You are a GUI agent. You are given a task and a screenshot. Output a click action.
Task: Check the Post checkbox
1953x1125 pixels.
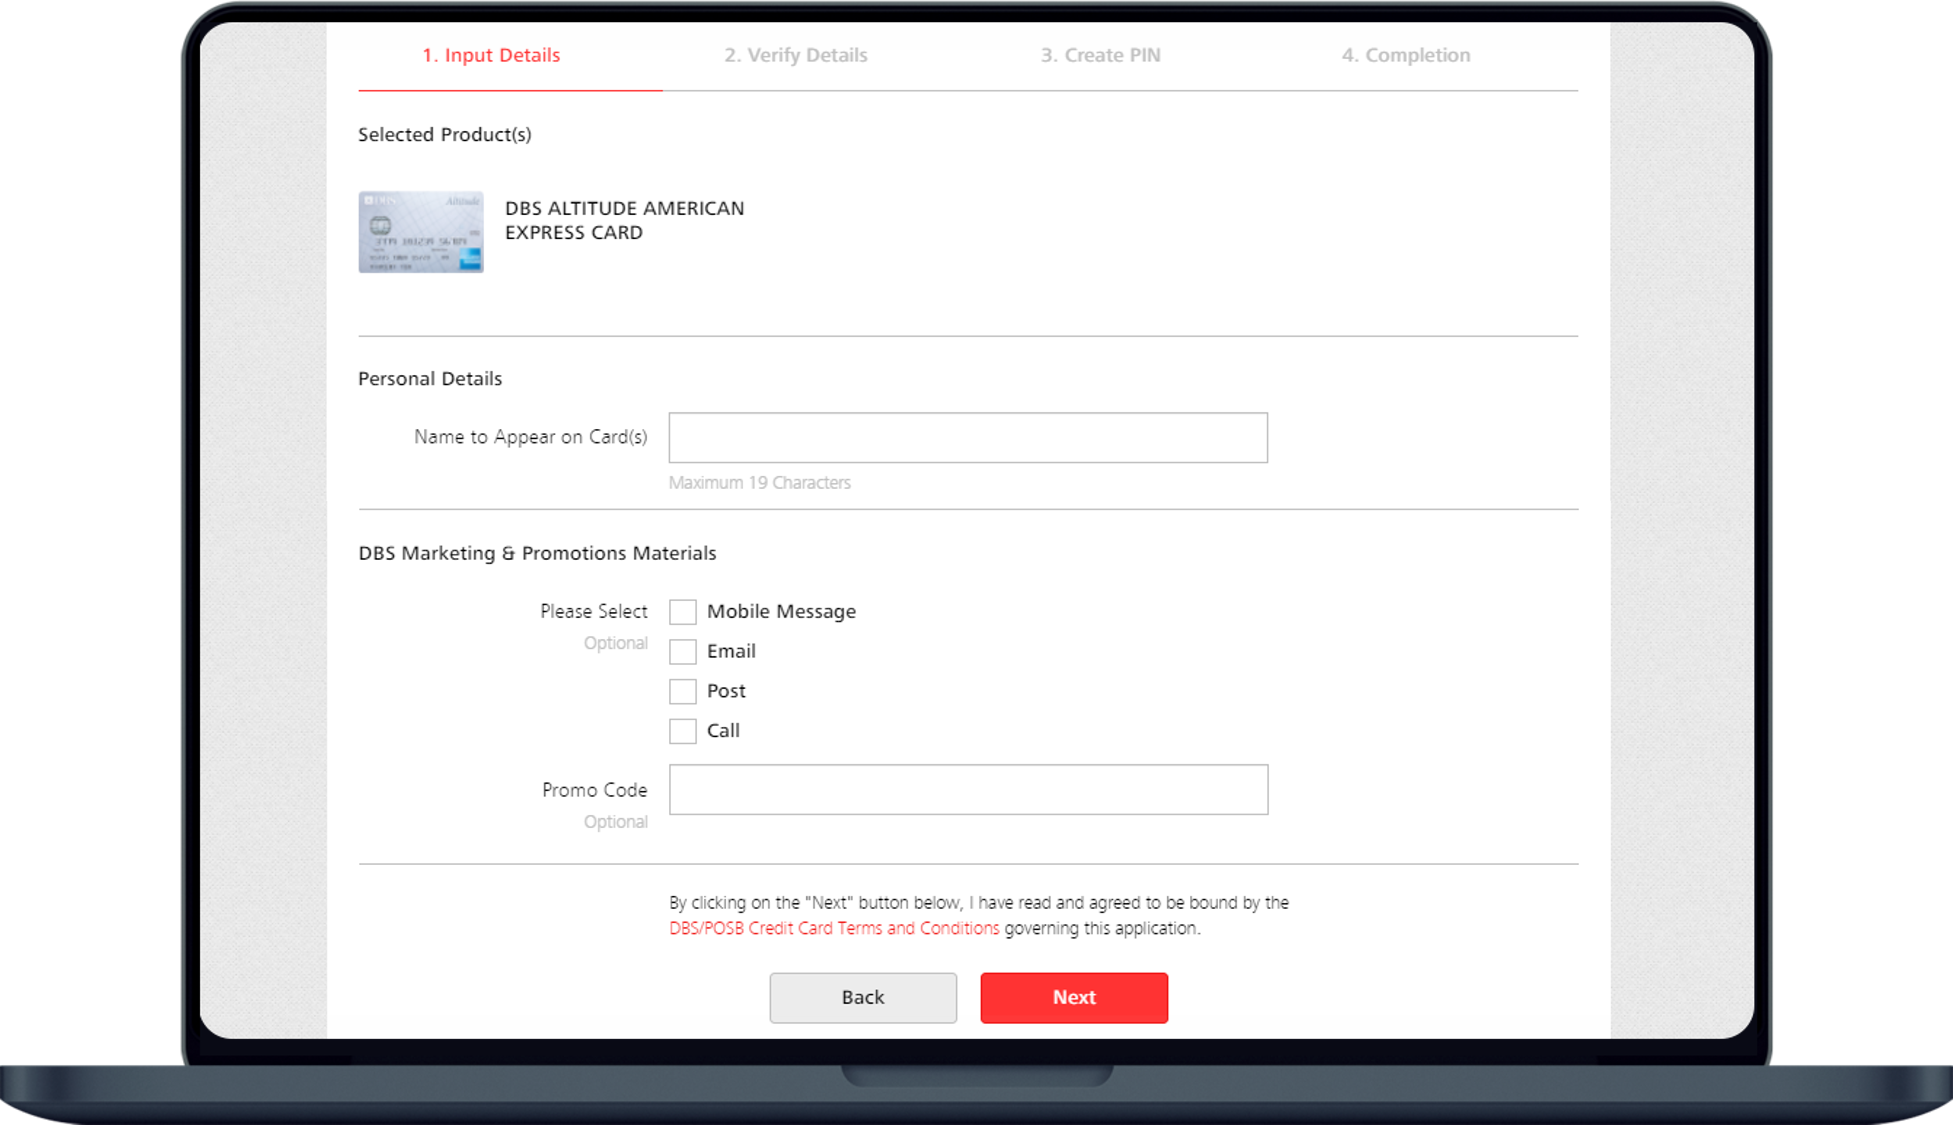click(682, 691)
